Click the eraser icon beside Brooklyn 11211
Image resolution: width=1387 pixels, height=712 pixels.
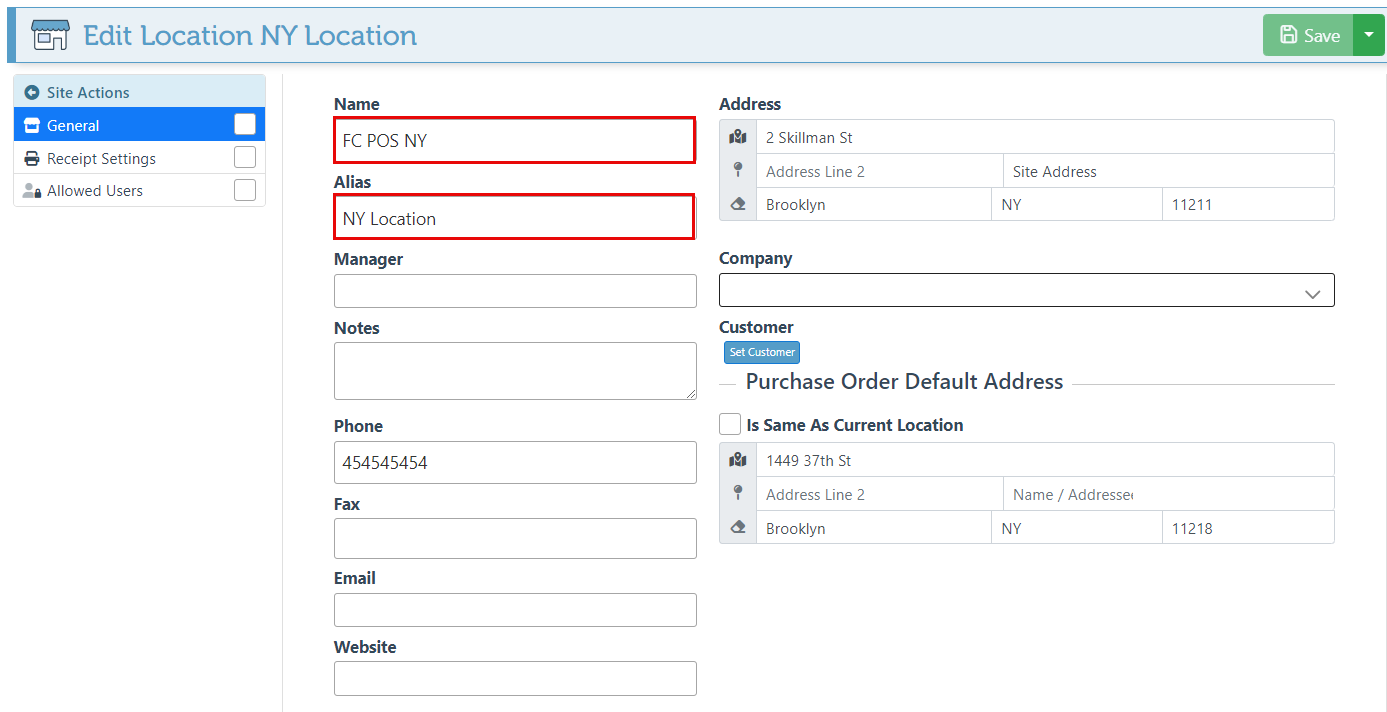(x=738, y=204)
